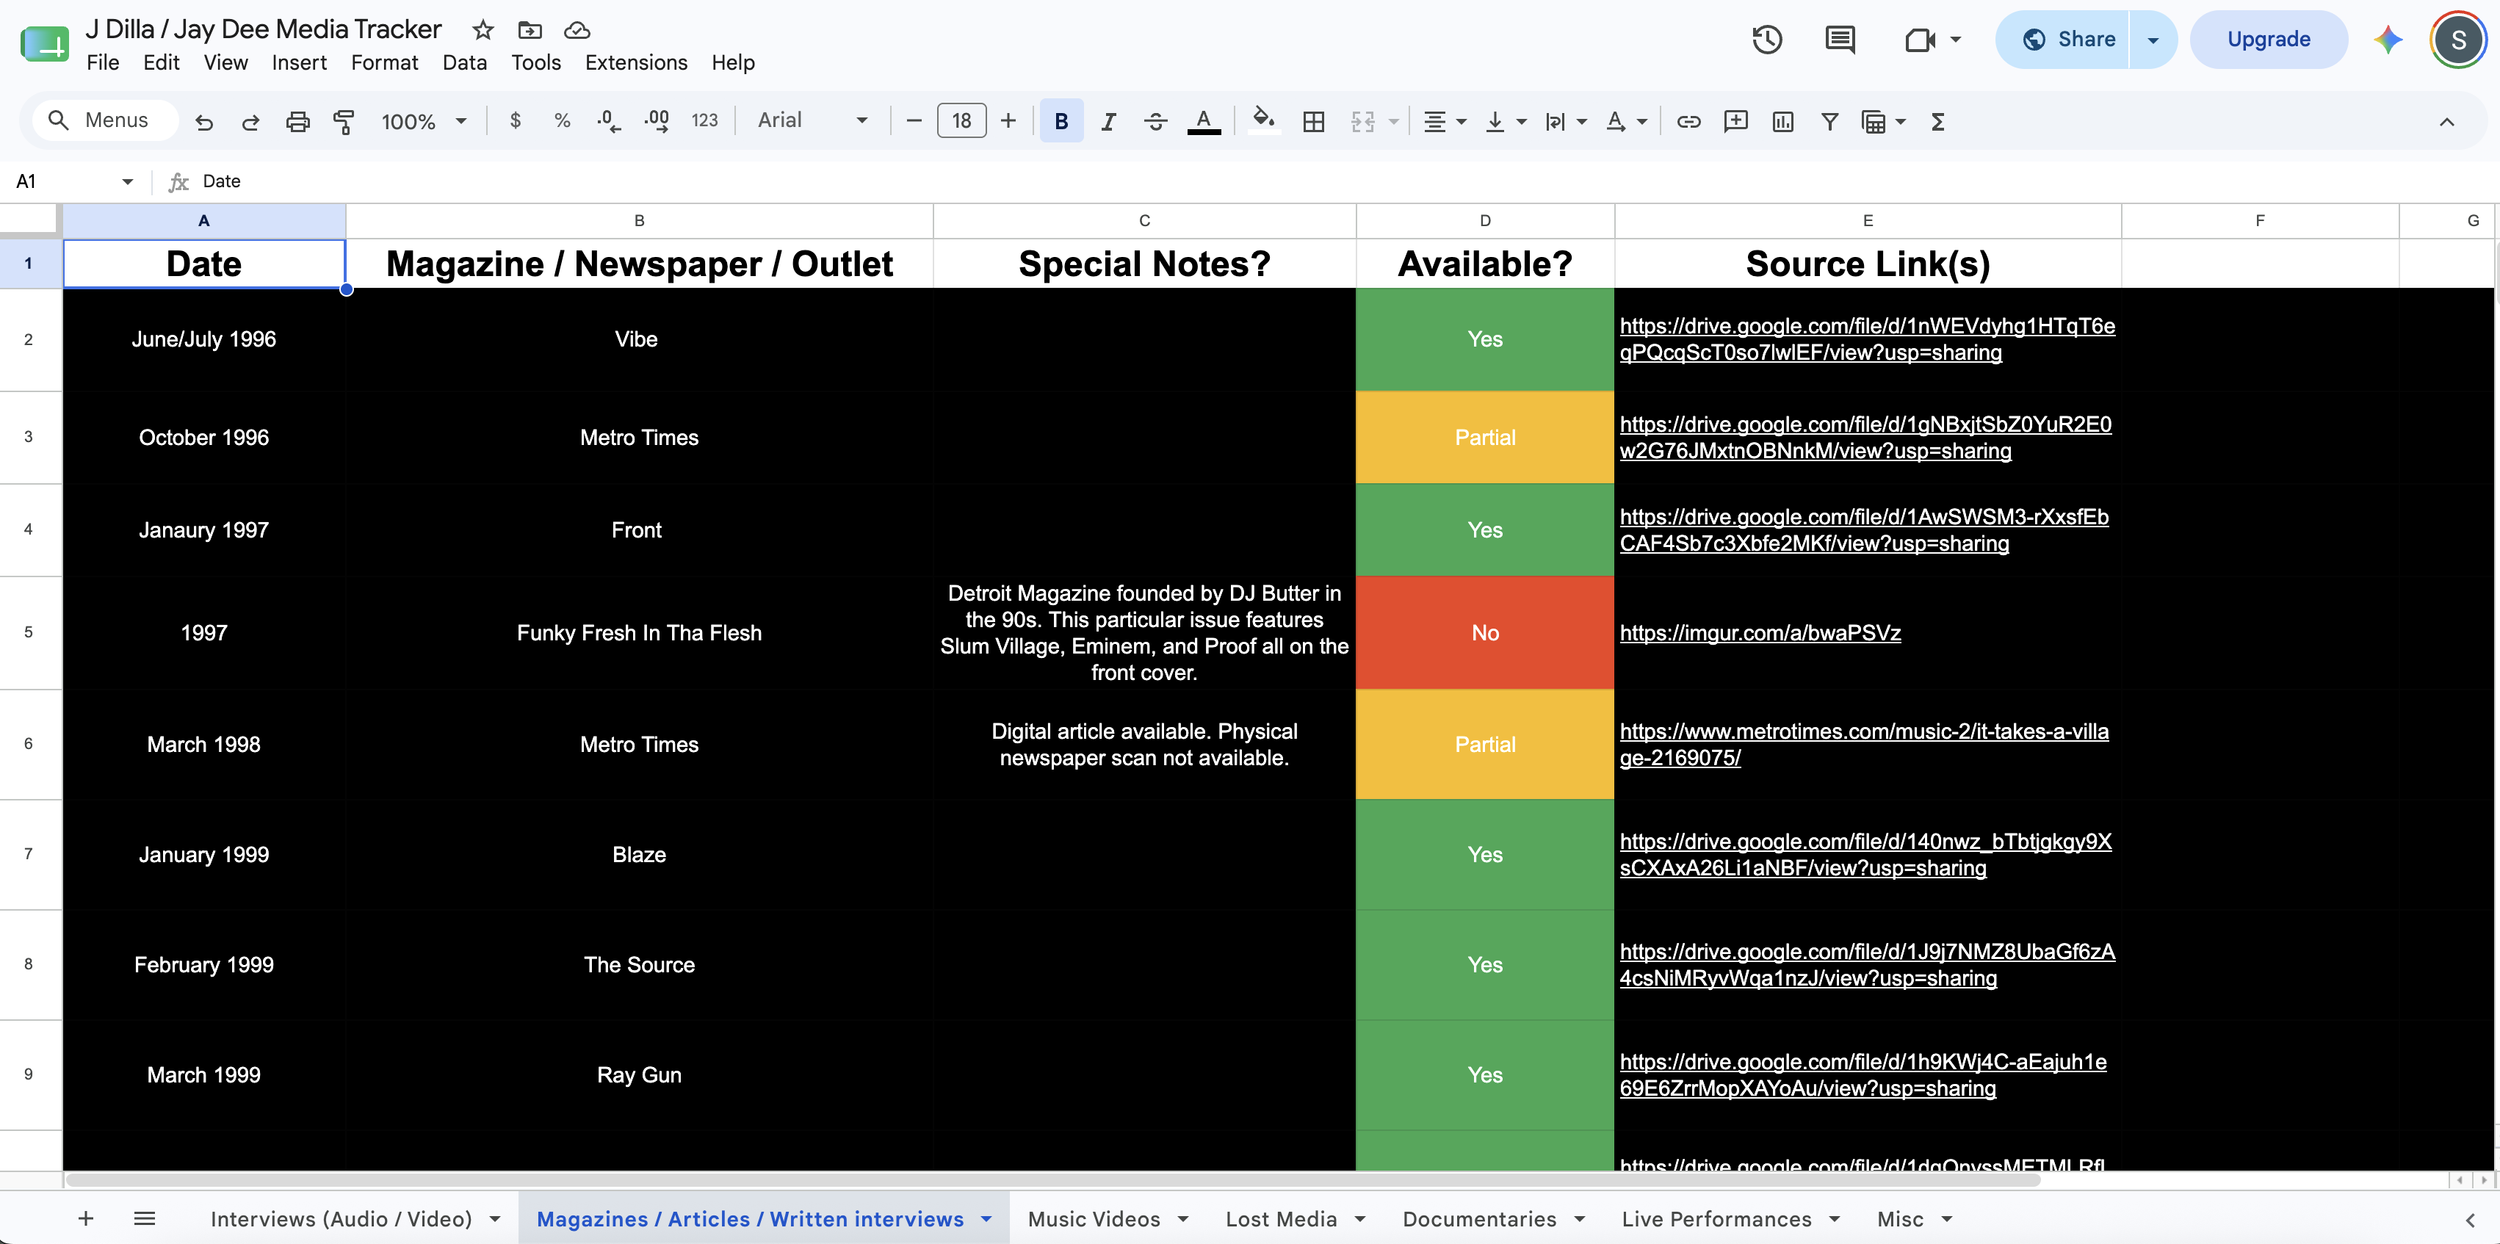This screenshot has height=1244, width=2500.
Task: Open the Insert menu
Action: pyautogui.click(x=299, y=63)
